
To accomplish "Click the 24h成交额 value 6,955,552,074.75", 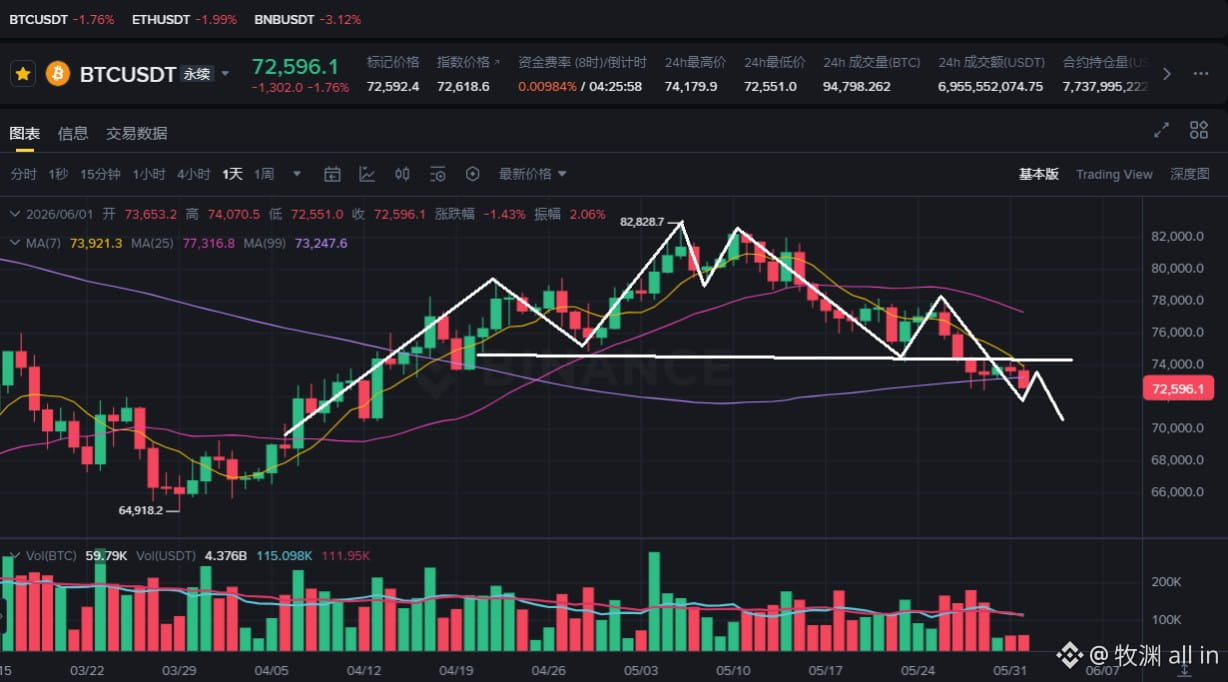I will 990,87.
